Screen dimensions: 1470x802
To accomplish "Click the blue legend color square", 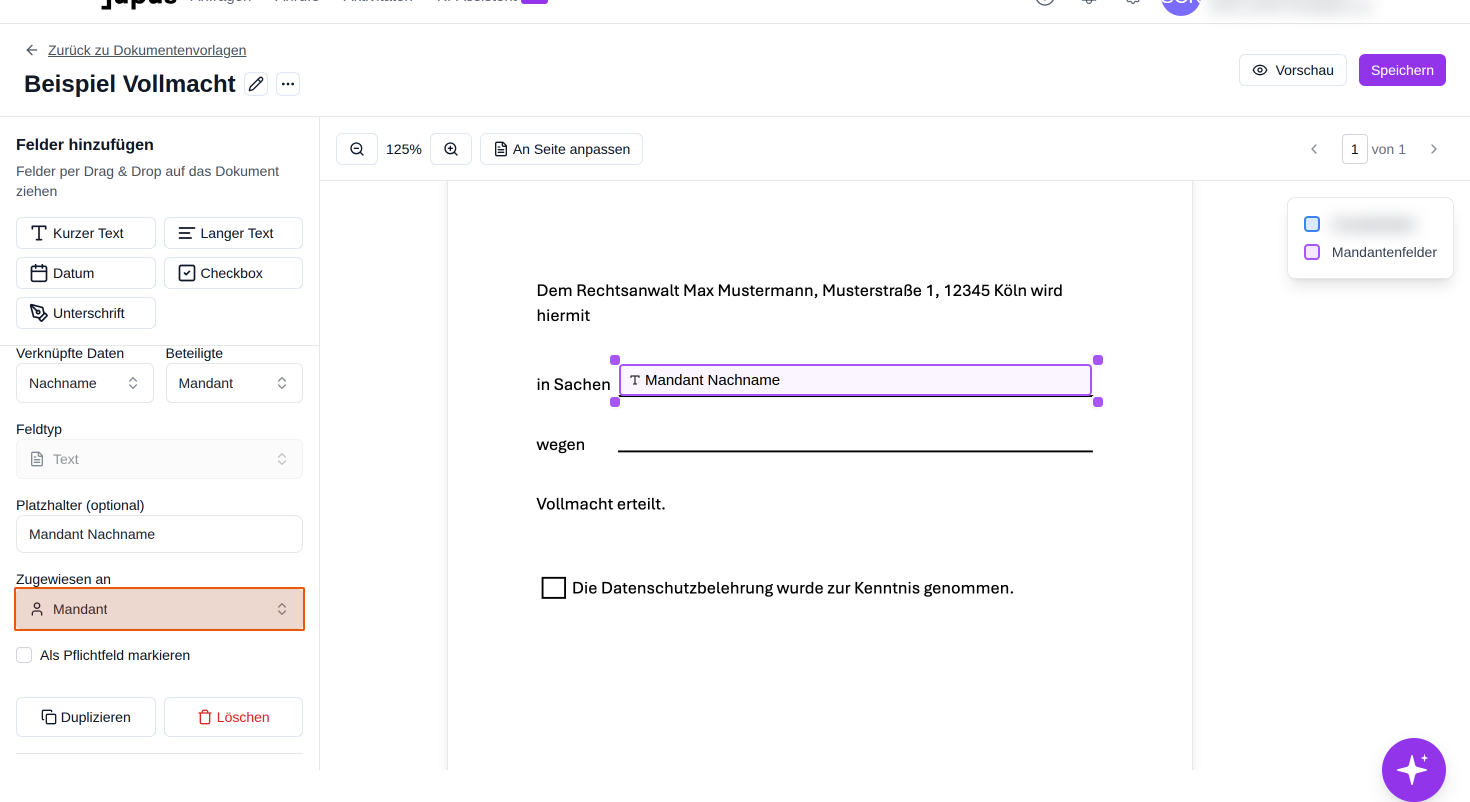I will 1312,224.
